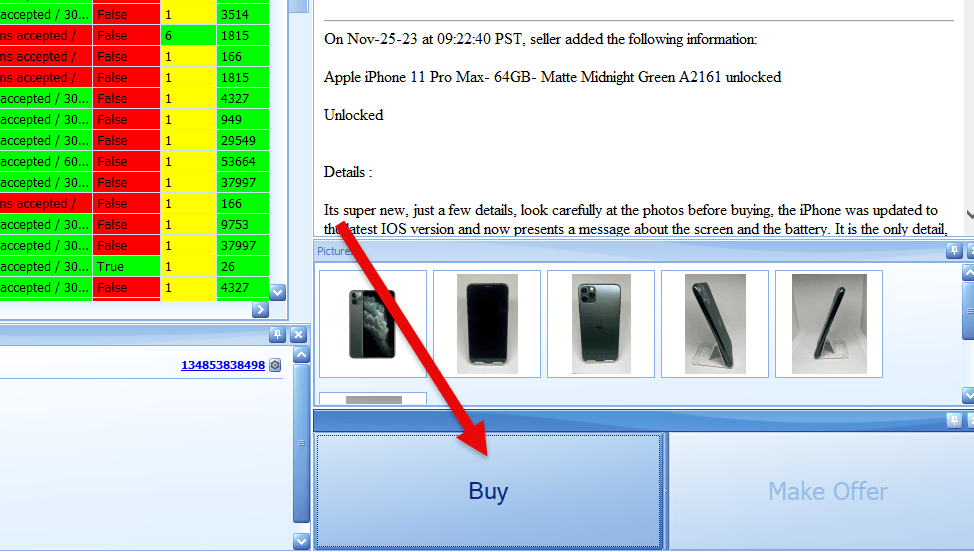Screen dimensions: 974x552
Task: Click the 'On Nov-25-23 at 09:22:40 PST' line
Action: (x=540, y=39)
